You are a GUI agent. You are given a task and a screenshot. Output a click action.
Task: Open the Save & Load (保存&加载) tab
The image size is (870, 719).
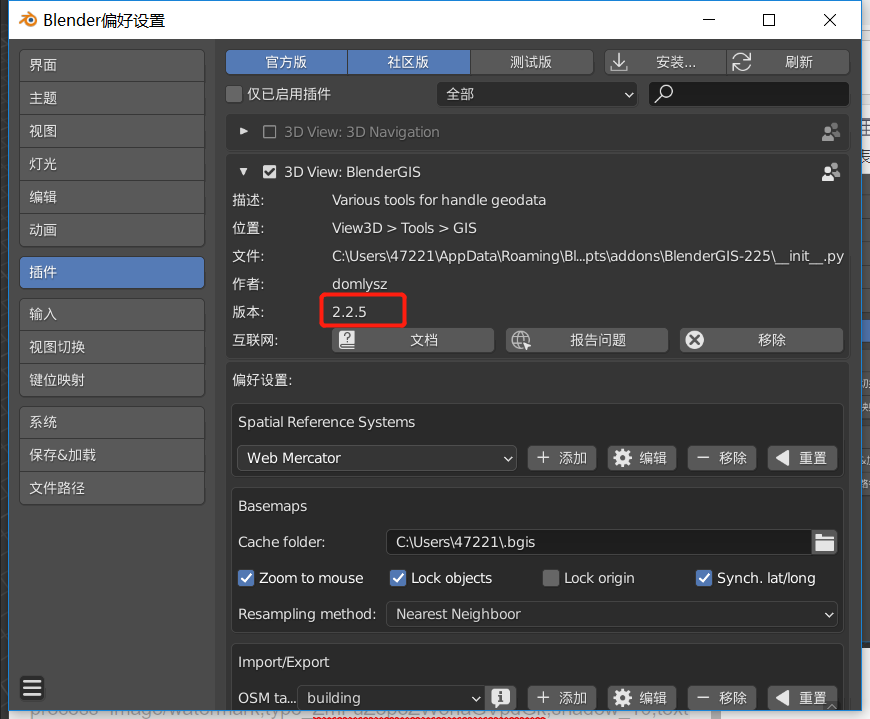112,455
